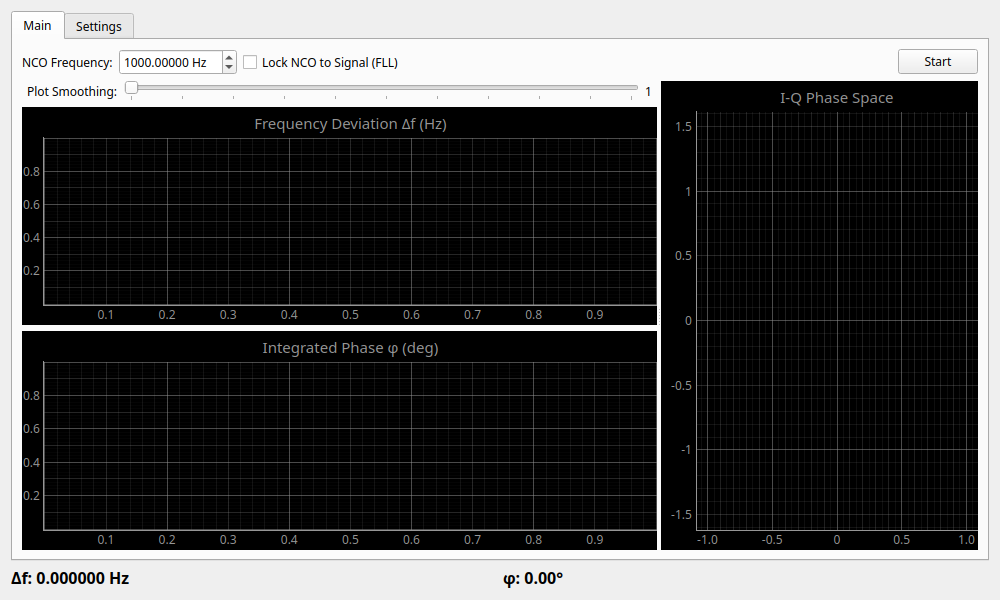Switch to the Settings tab

[x=98, y=26]
